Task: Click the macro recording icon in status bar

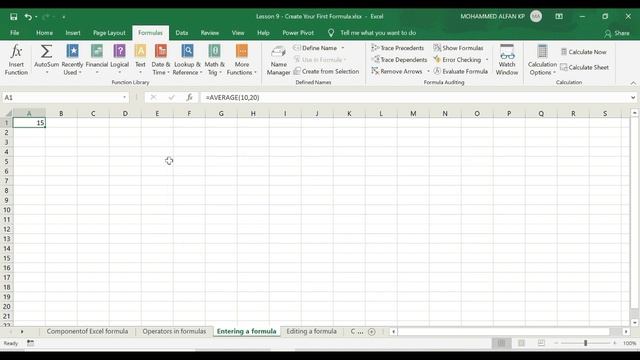Action: (31, 343)
